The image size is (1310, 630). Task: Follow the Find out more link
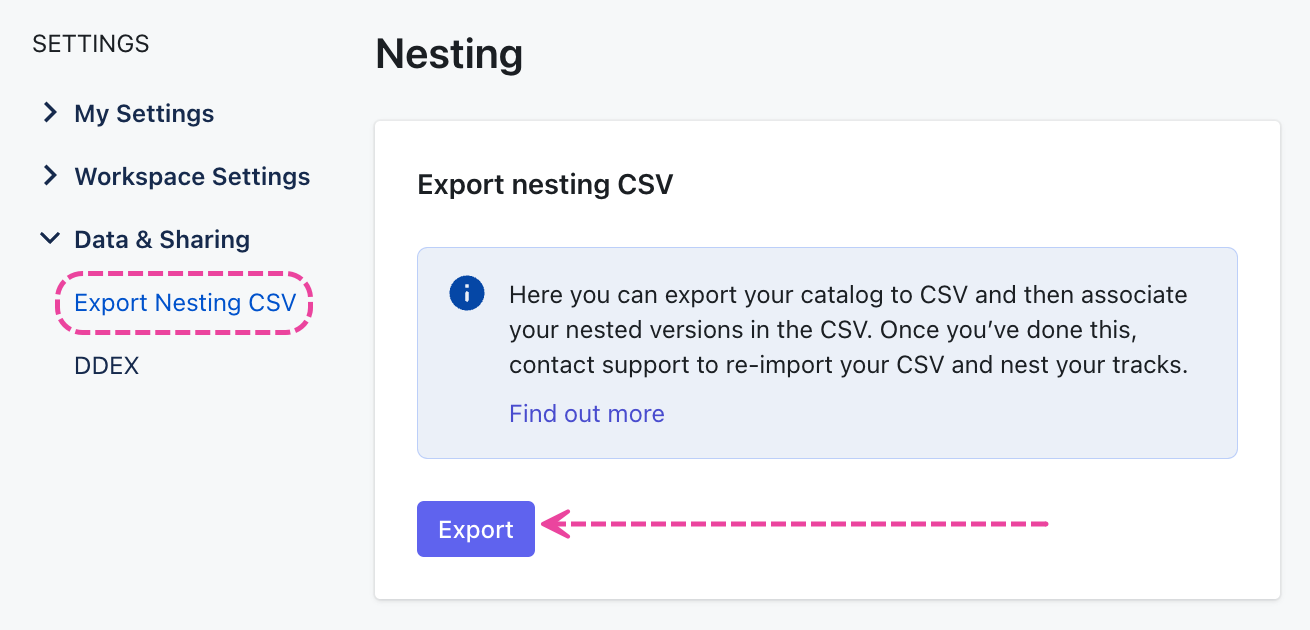586,414
